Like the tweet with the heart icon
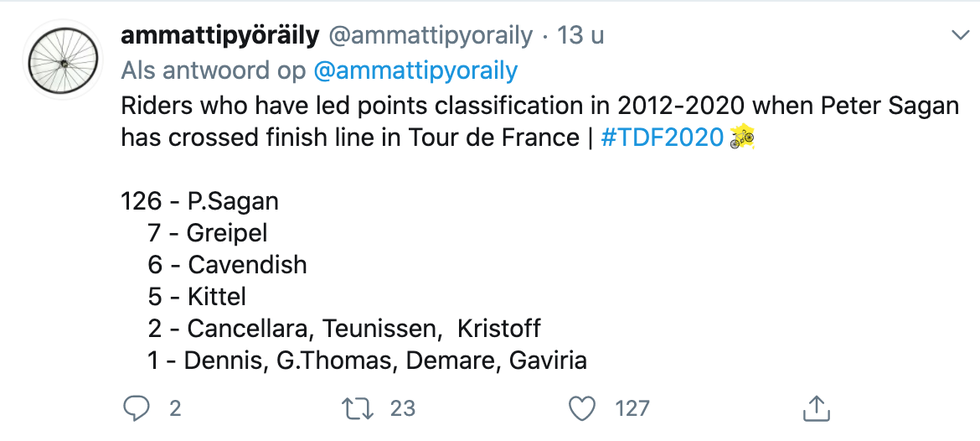The height and width of the screenshot is (441, 980). pyautogui.click(x=582, y=409)
